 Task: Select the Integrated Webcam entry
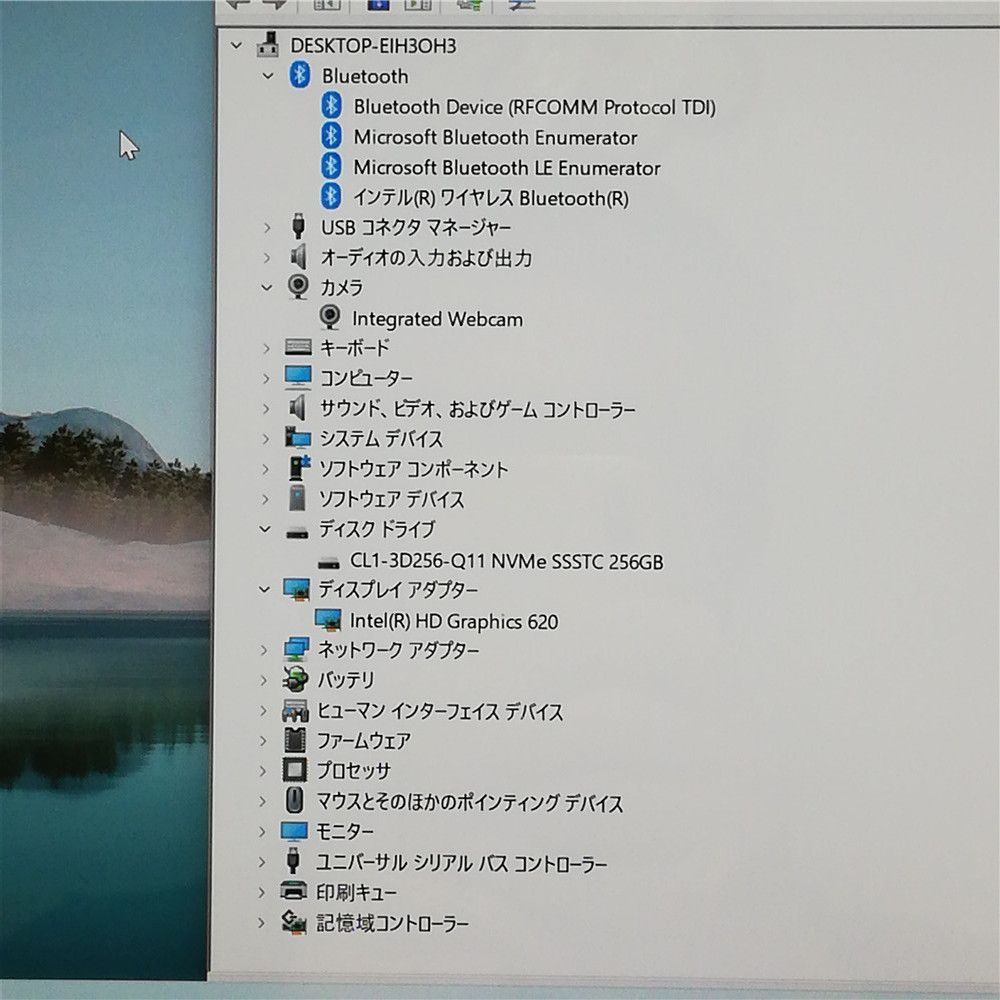click(436, 318)
